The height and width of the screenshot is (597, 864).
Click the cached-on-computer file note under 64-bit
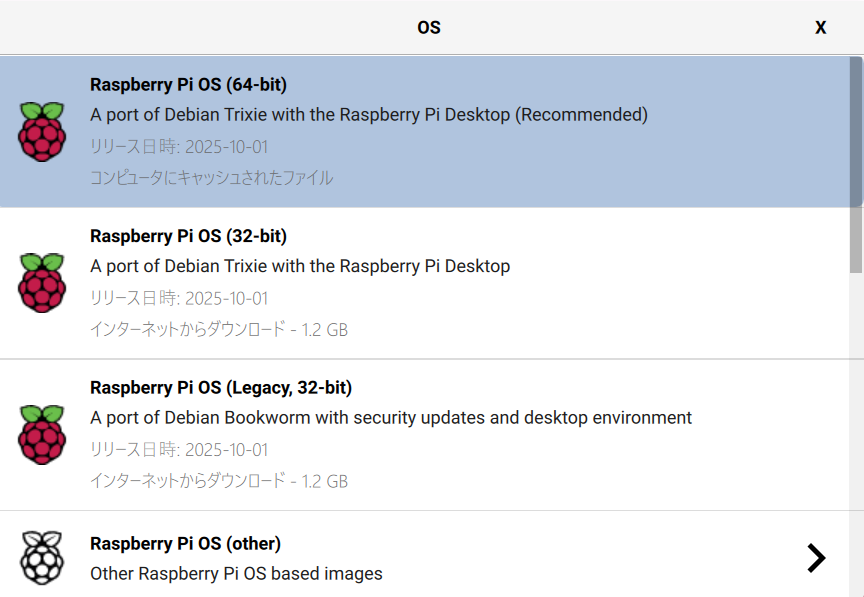coord(211,178)
